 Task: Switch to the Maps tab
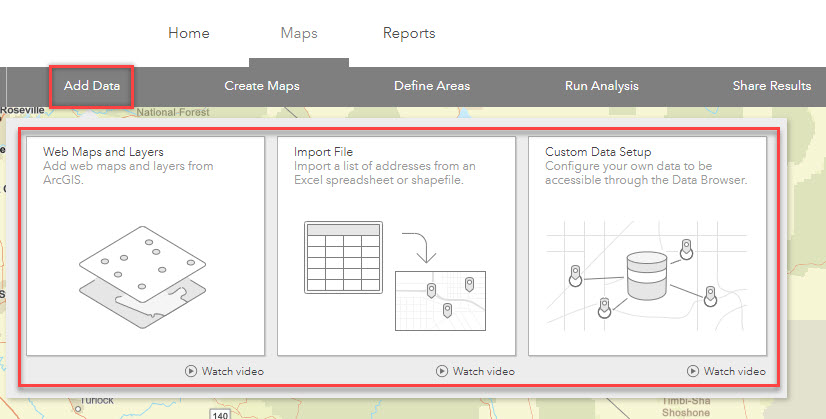click(x=299, y=33)
